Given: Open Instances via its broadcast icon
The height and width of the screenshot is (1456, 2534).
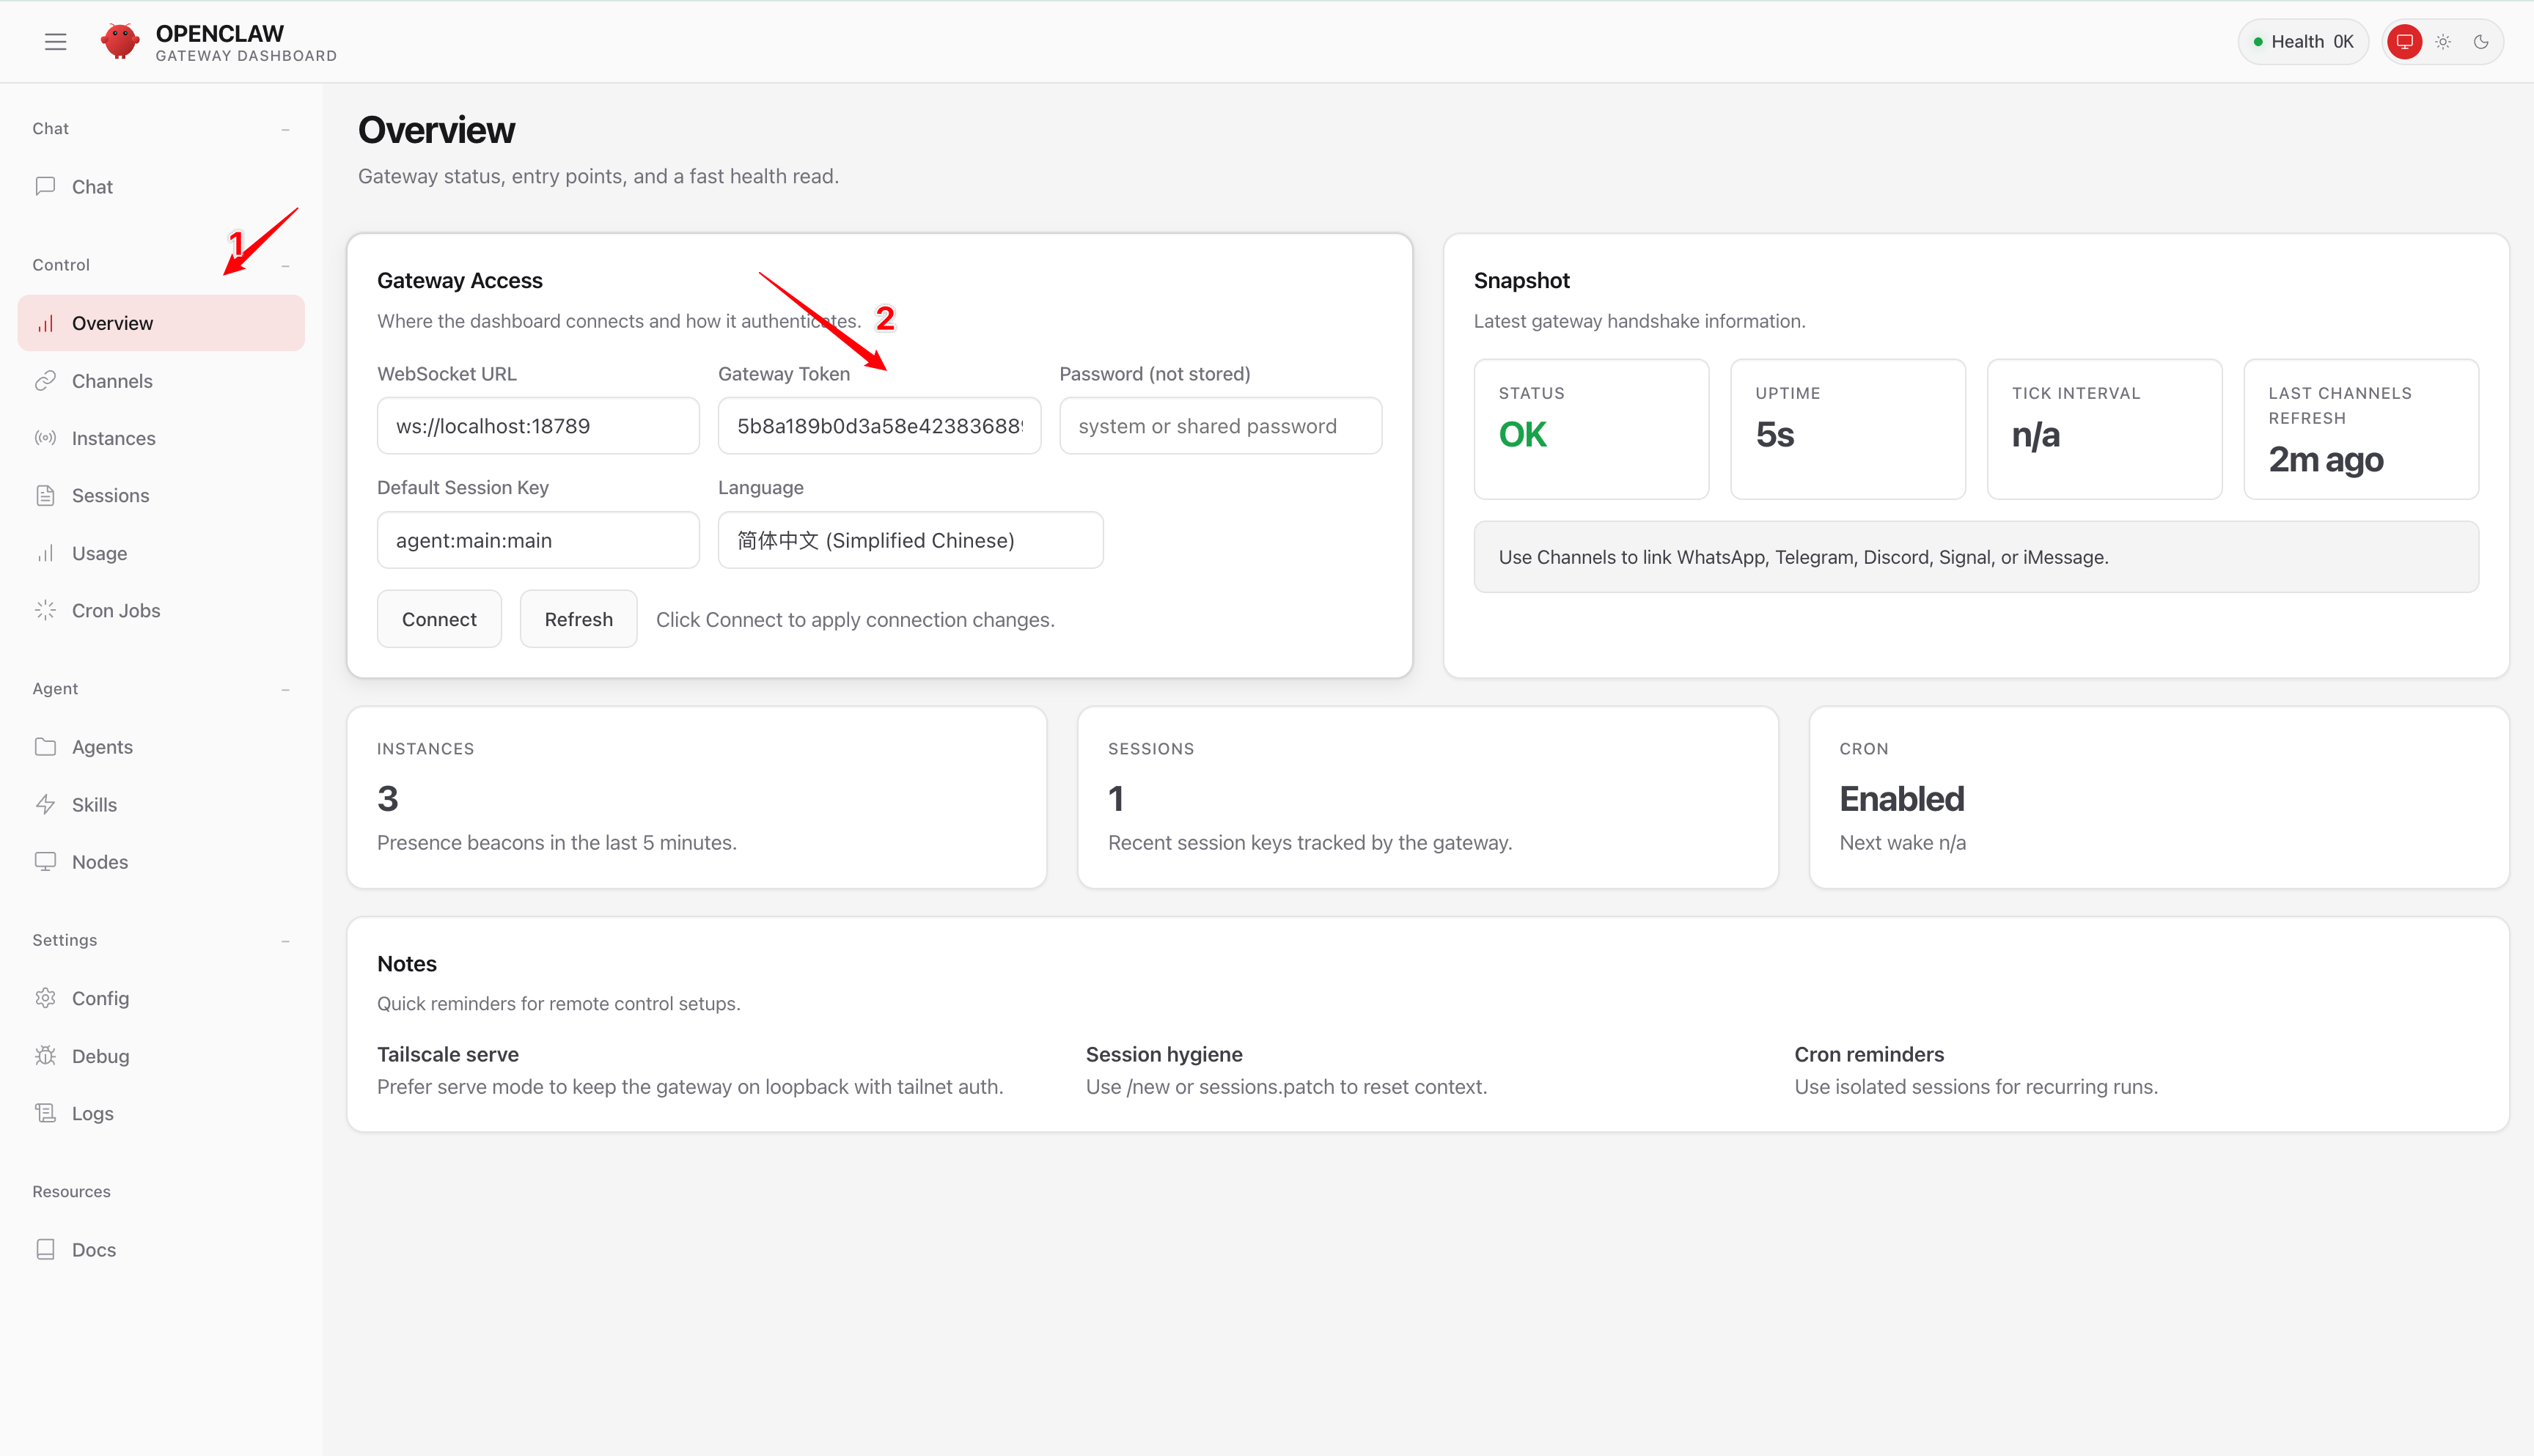Looking at the screenshot, I should [45, 438].
